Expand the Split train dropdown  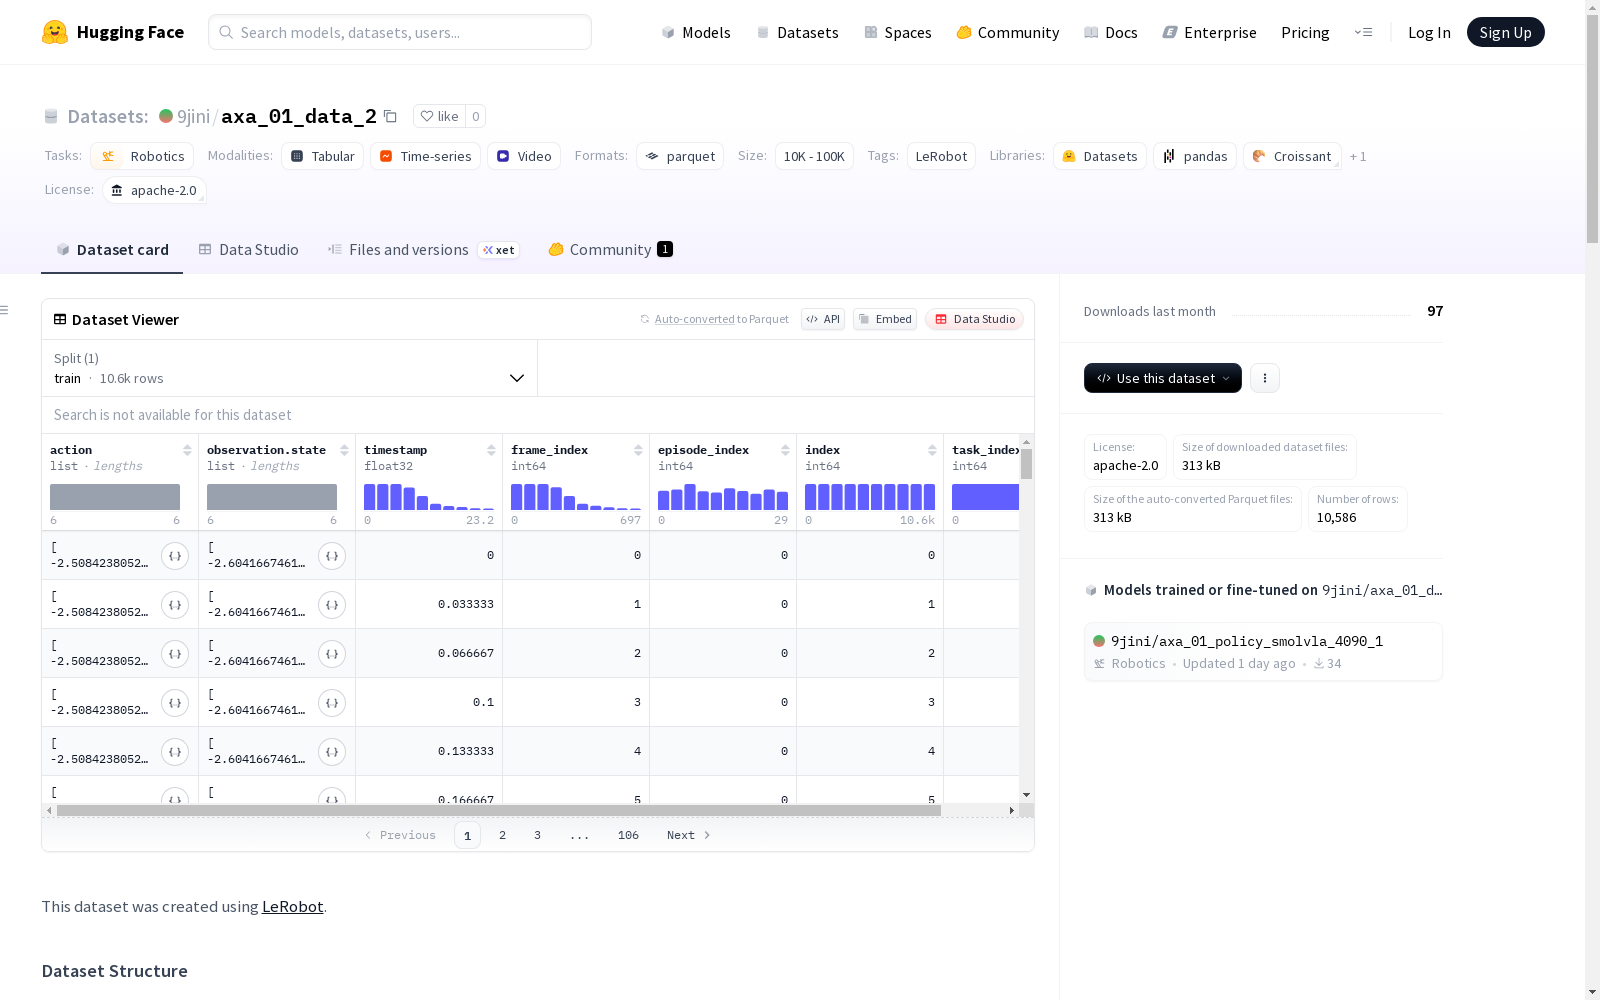click(x=289, y=368)
